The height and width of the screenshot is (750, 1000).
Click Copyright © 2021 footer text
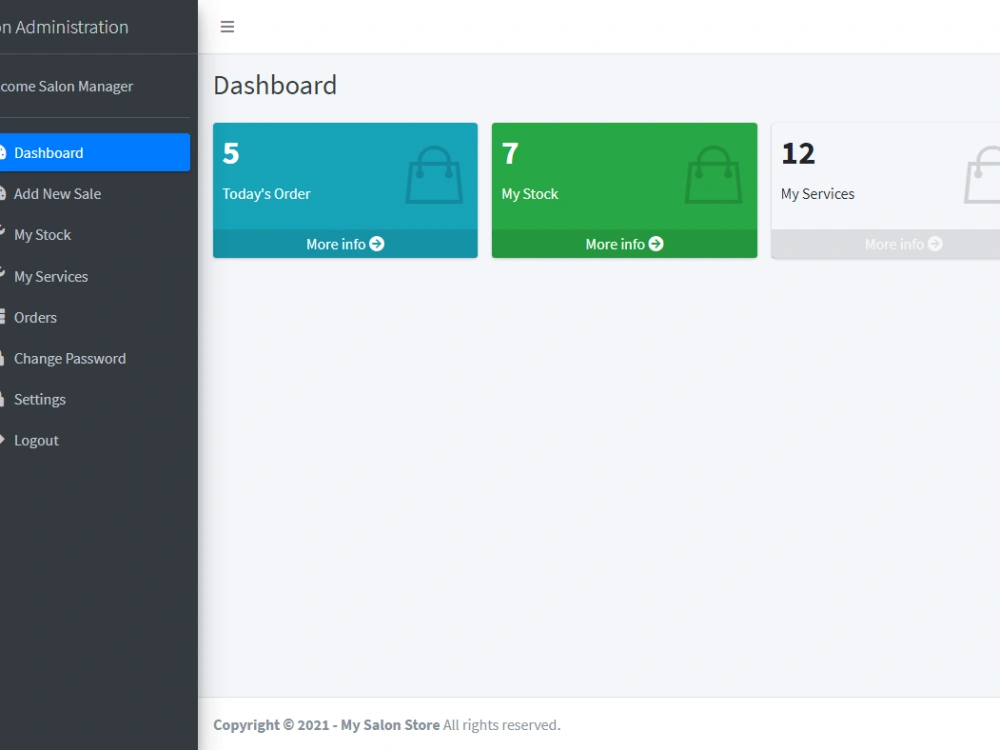pyautogui.click(x=271, y=725)
